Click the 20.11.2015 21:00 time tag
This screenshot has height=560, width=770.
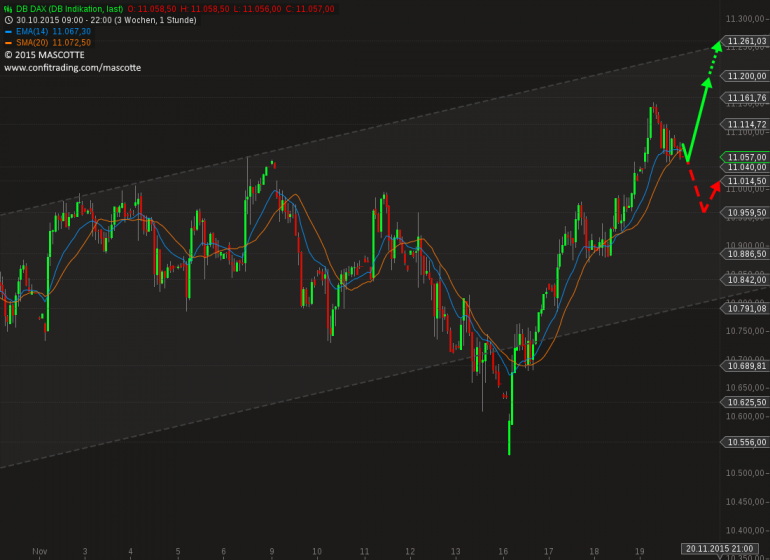[x=719, y=549]
